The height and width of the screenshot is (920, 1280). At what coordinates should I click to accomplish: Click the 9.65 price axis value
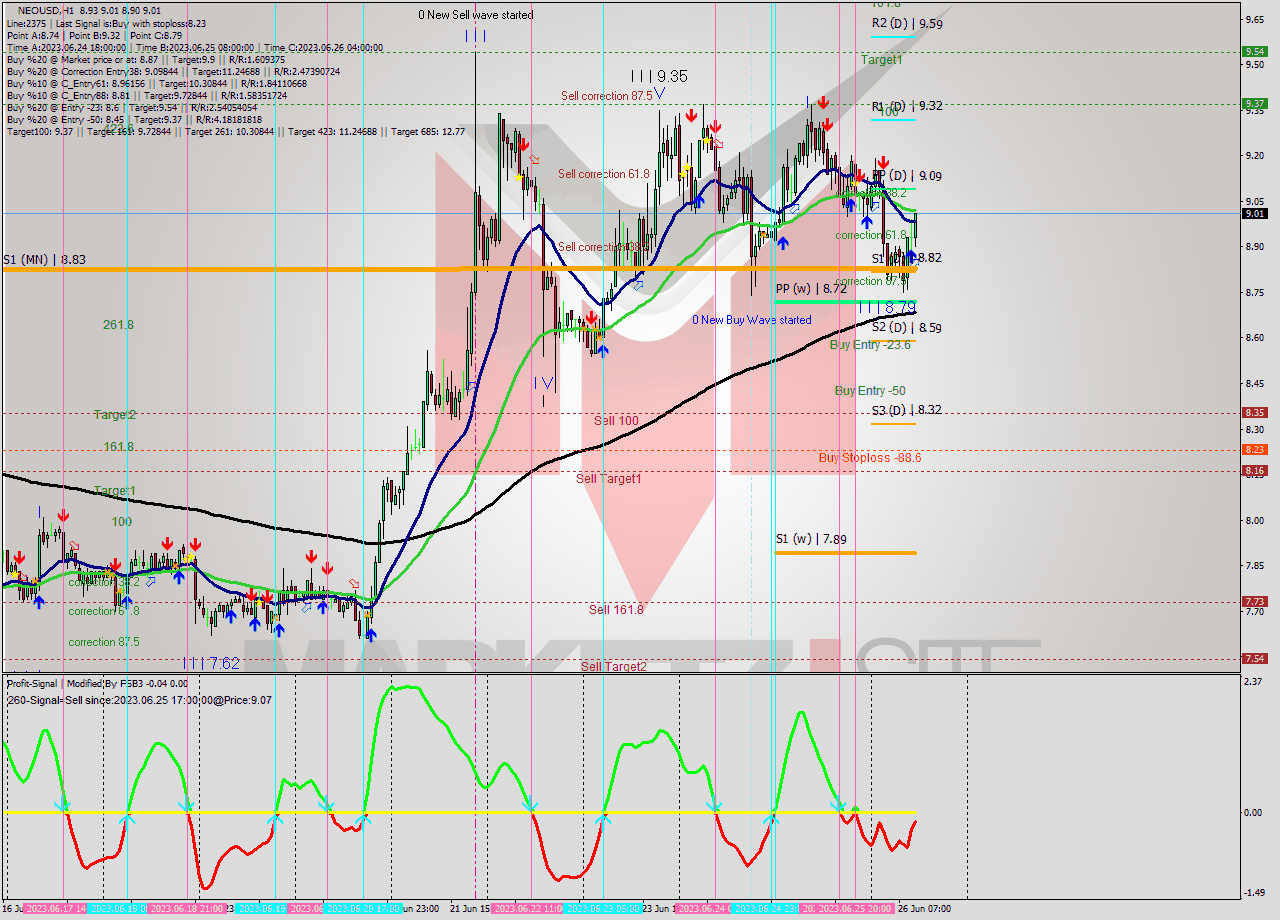click(x=1254, y=19)
